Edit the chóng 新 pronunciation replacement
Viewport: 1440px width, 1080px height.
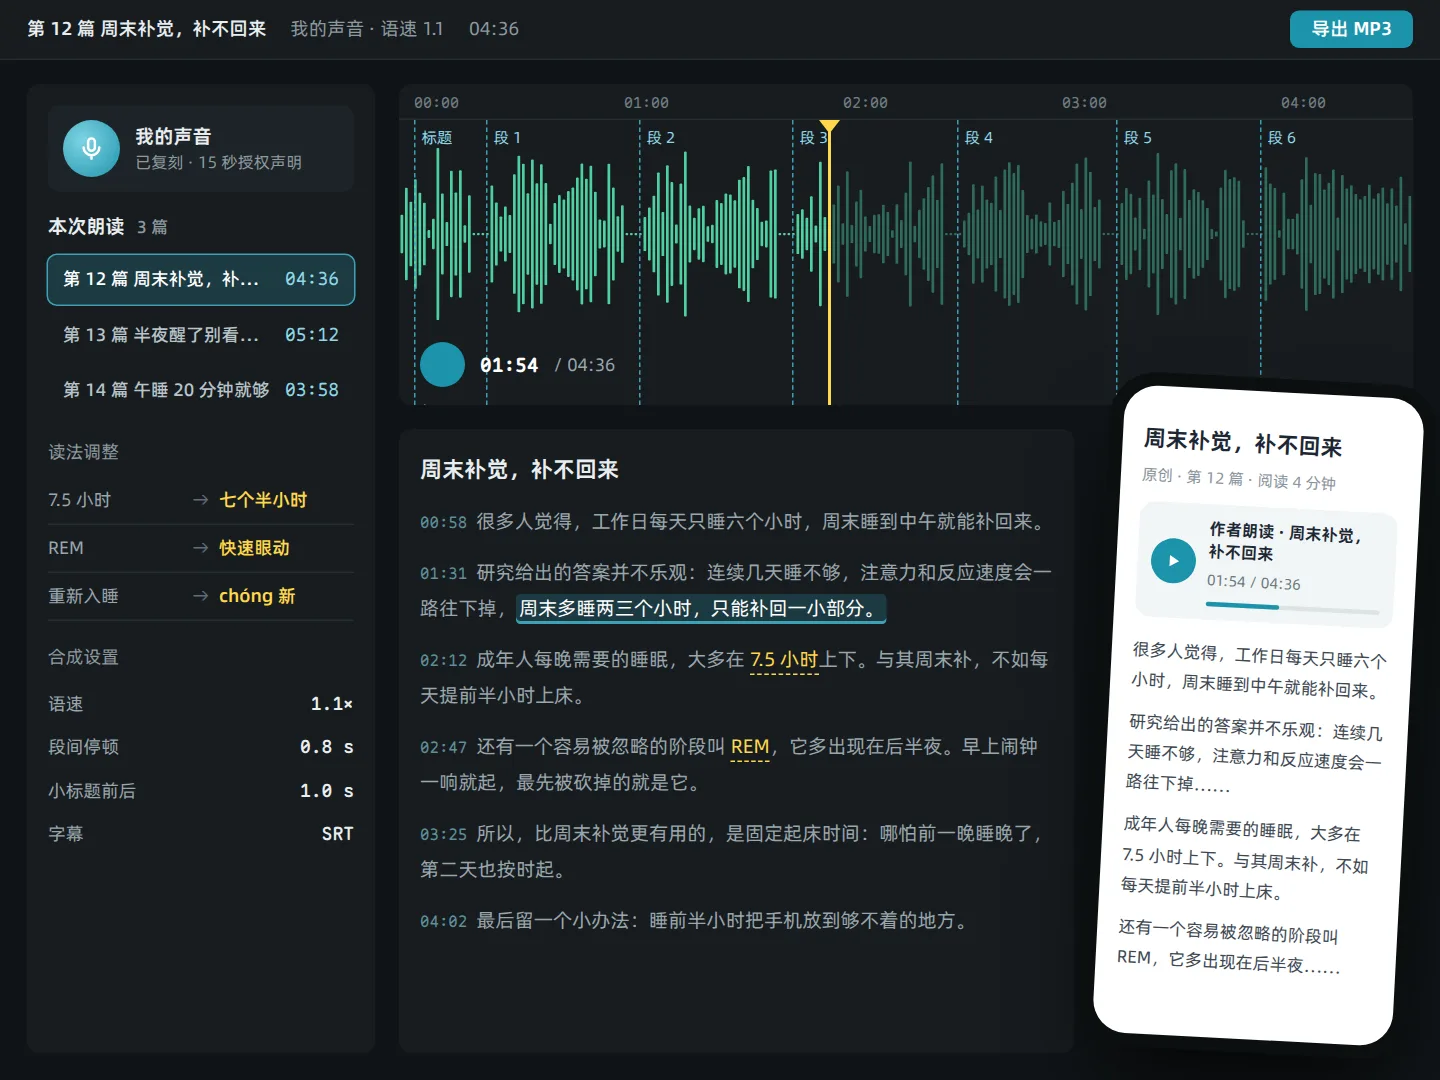coord(257,596)
